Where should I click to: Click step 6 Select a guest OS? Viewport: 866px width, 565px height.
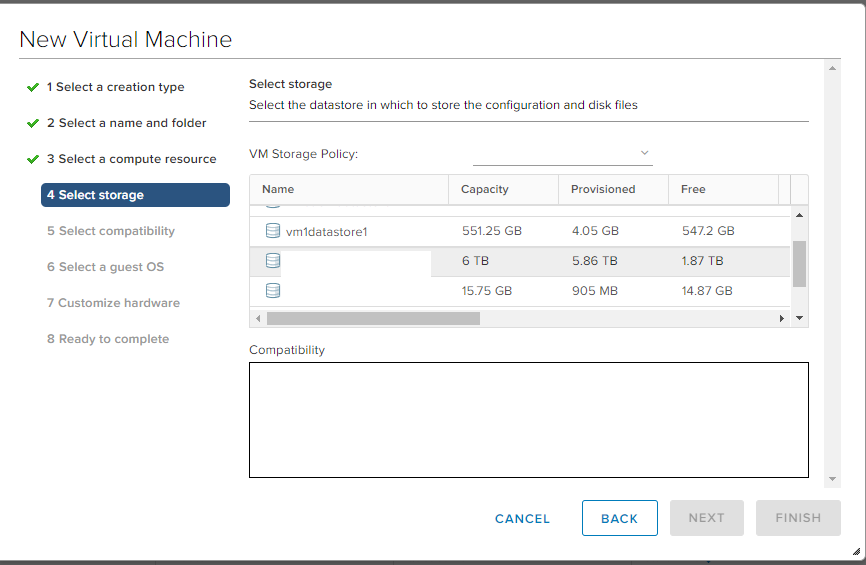pyautogui.click(x=105, y=267)
